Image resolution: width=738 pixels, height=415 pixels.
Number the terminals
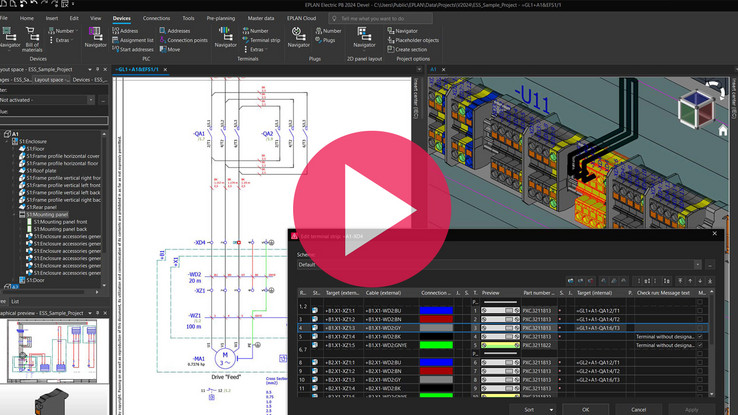coord(256,31)
